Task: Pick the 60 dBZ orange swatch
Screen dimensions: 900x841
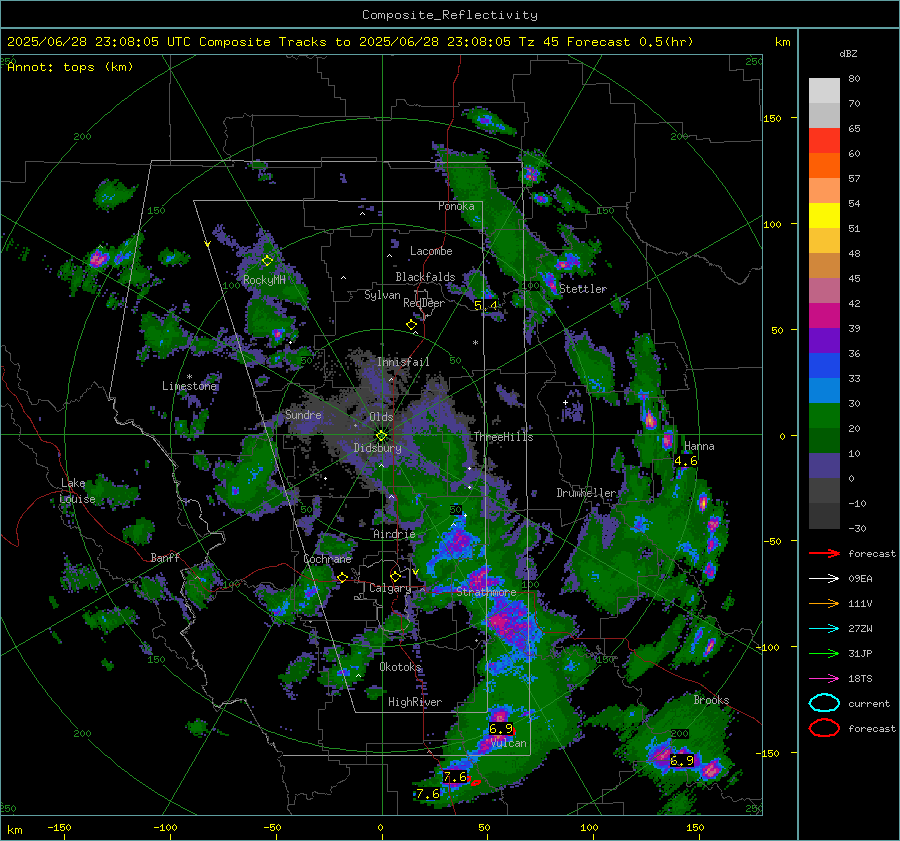Action: pos(824,165)
